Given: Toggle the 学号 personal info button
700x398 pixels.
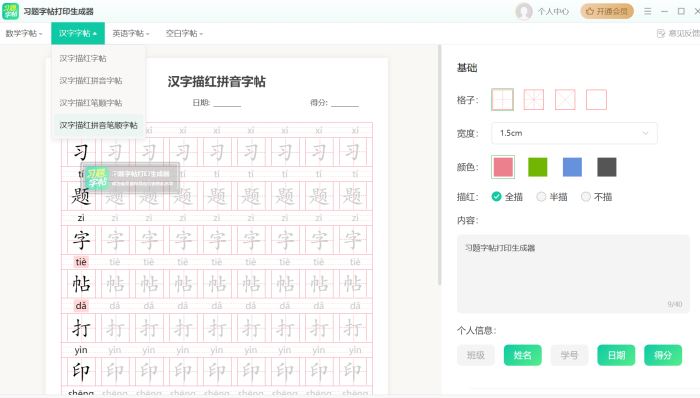Looking at the screenshot, I should click(569, 355).
